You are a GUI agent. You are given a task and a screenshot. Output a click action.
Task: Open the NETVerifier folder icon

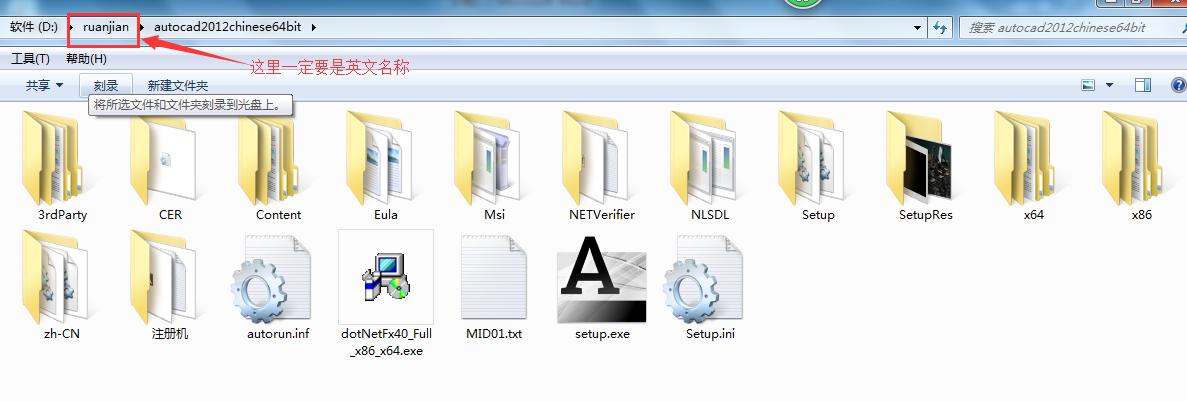(x=596, y=158)
